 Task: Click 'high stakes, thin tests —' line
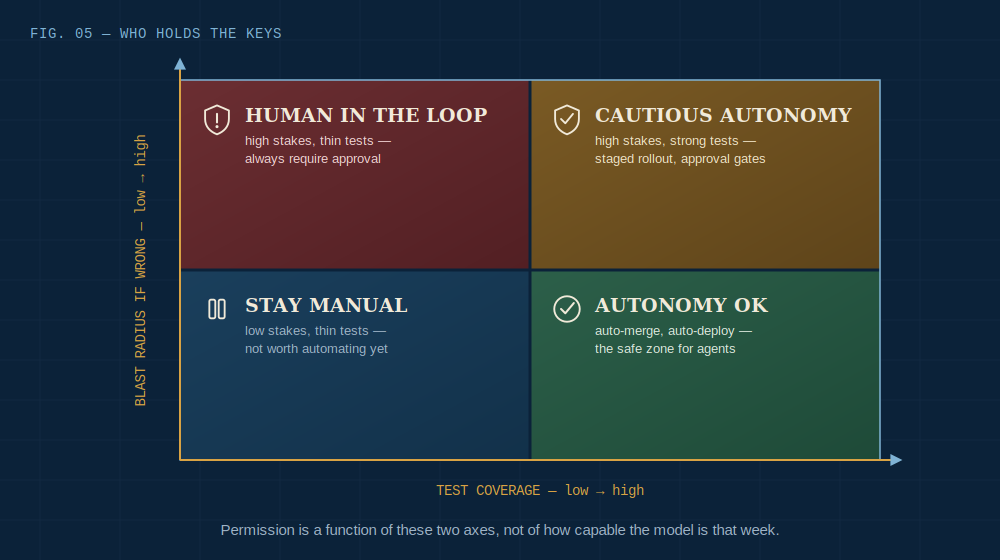(x=318, y=141)
